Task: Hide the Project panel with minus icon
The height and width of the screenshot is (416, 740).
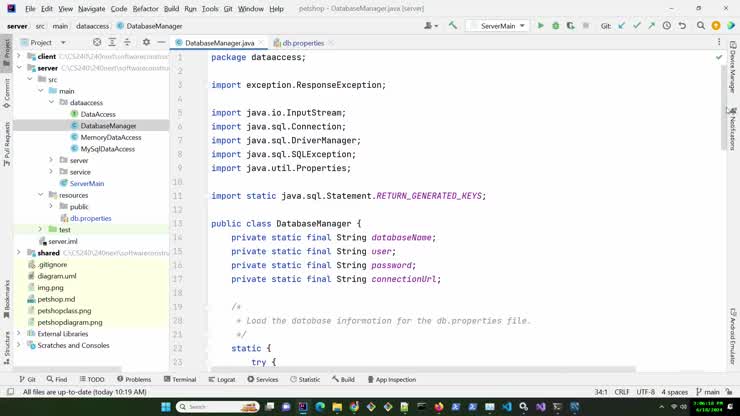Action: 161,42
